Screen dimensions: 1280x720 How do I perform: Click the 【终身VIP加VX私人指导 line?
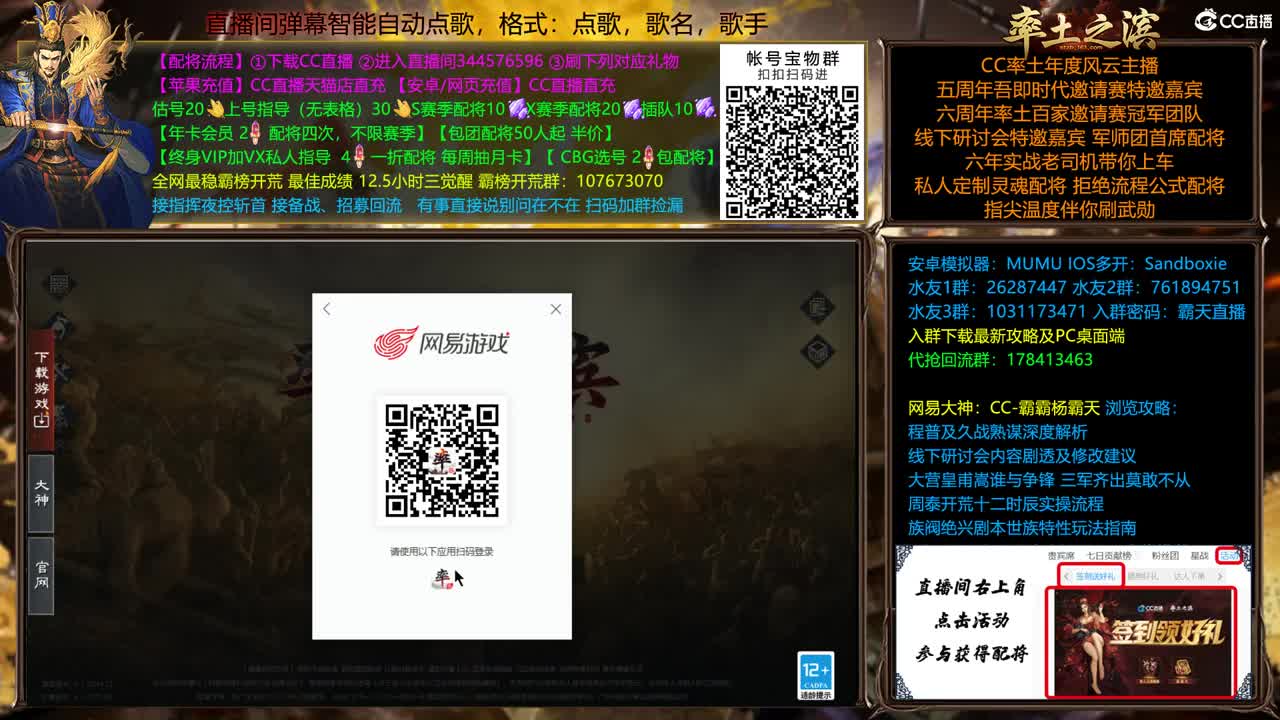[x=436, y=157]
